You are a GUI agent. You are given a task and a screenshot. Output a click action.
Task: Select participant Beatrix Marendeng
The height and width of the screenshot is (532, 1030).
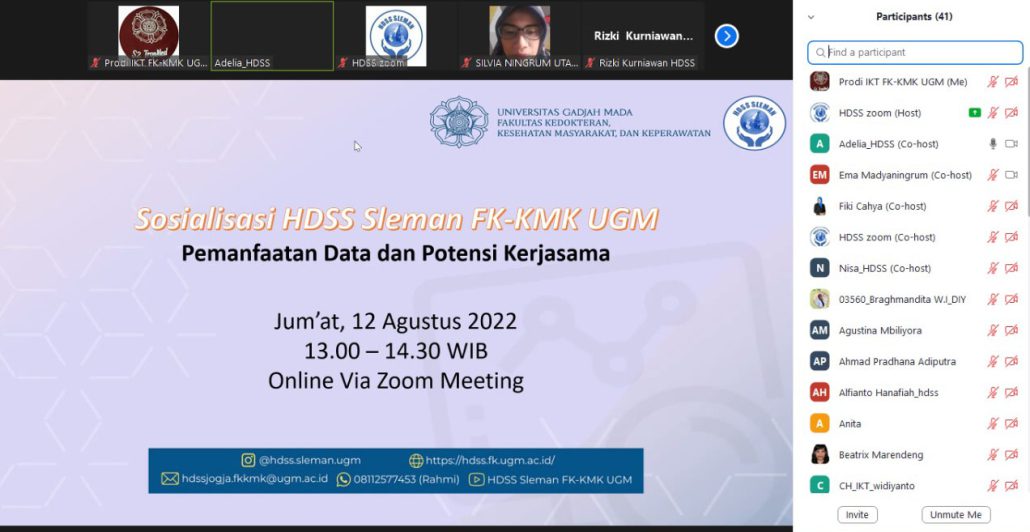(914, 454)
